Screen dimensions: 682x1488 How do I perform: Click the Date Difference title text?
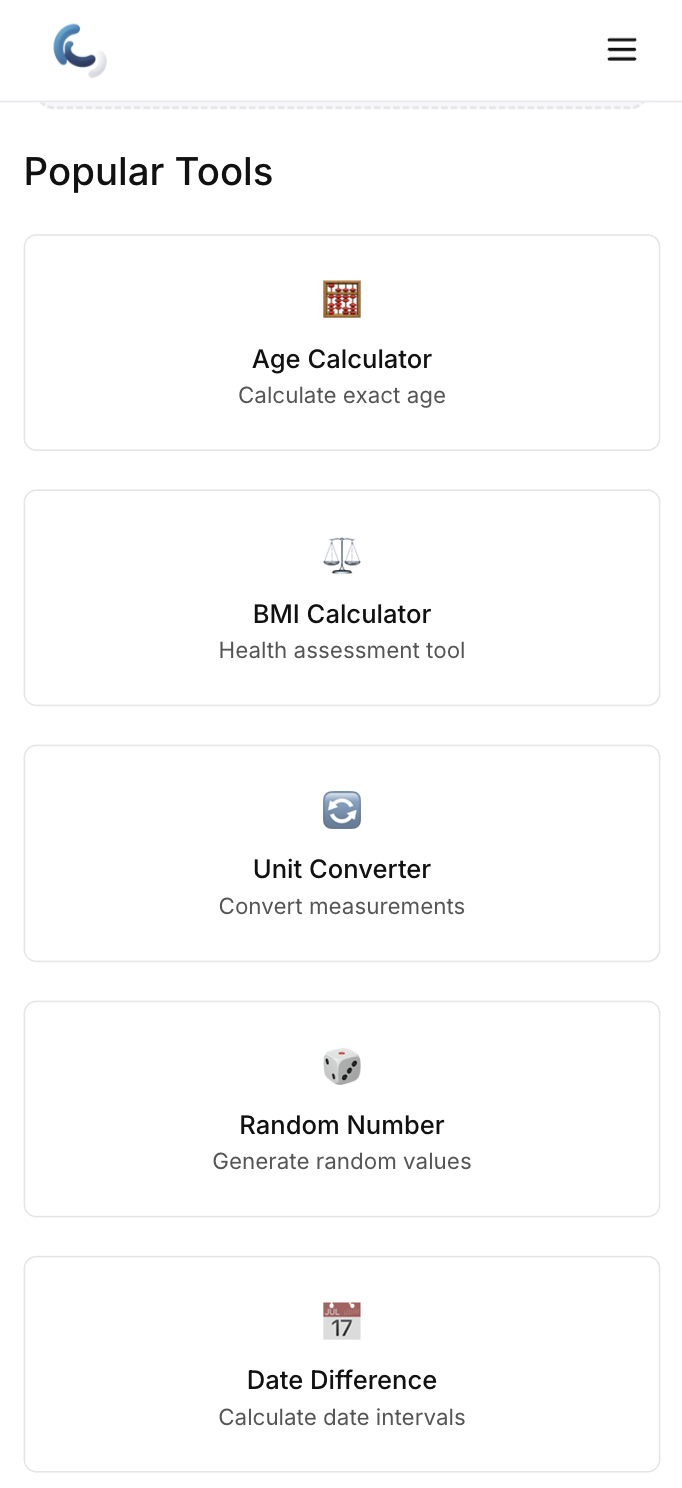click(342, 1379)
